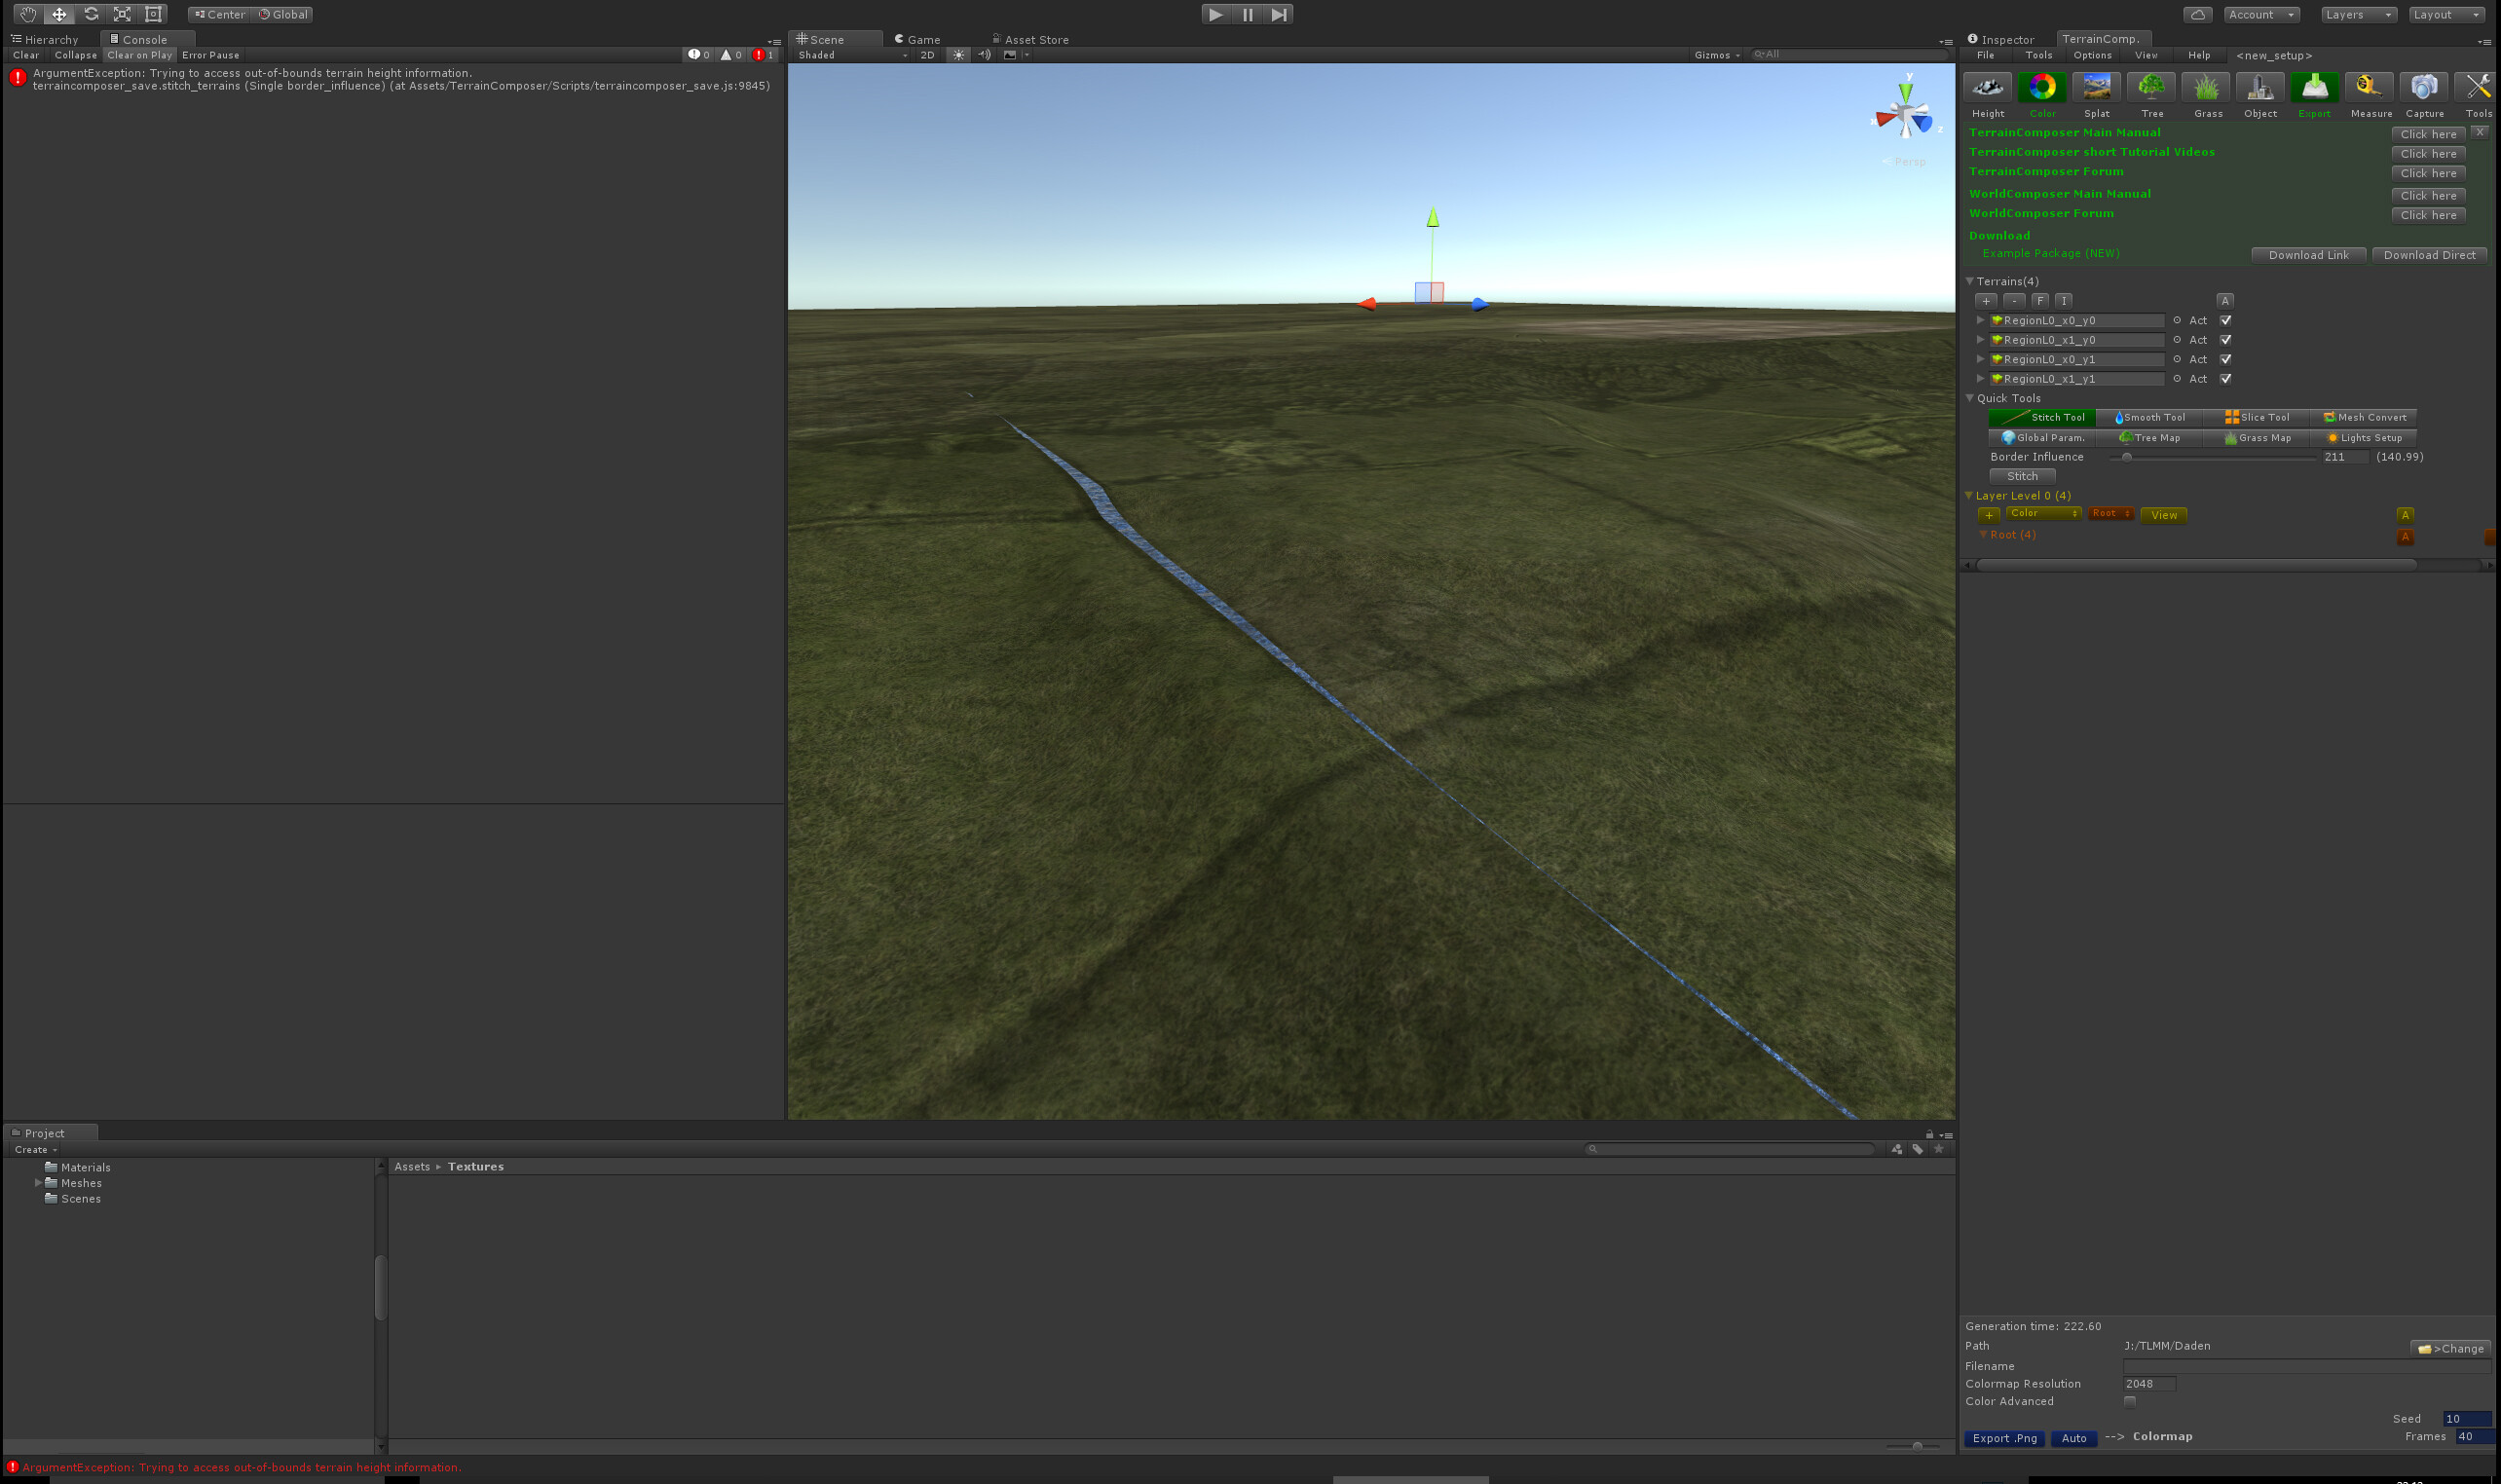Switch to the Game tab

(x=919, y=39)
